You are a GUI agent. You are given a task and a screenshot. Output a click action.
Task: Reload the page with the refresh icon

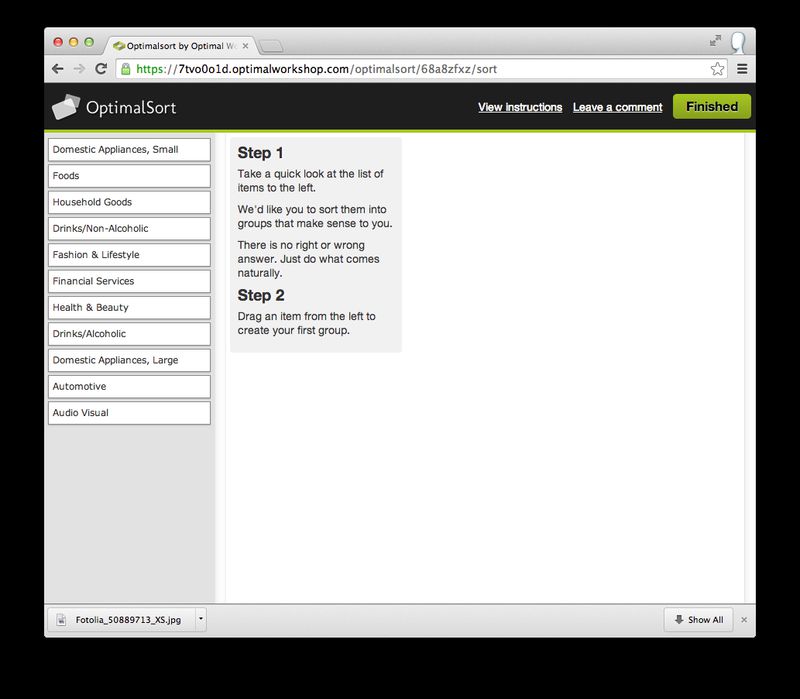[101, 69]
